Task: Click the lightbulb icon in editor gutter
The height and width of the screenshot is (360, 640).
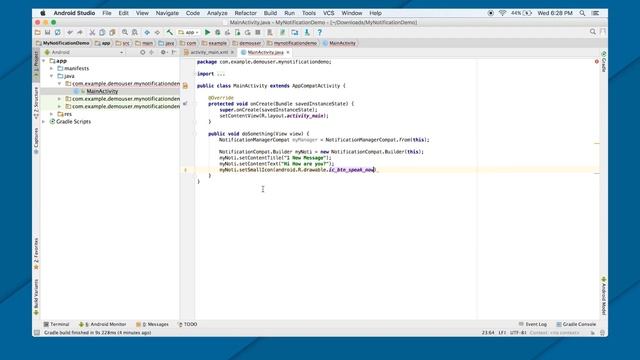Action: coord(186,170)
